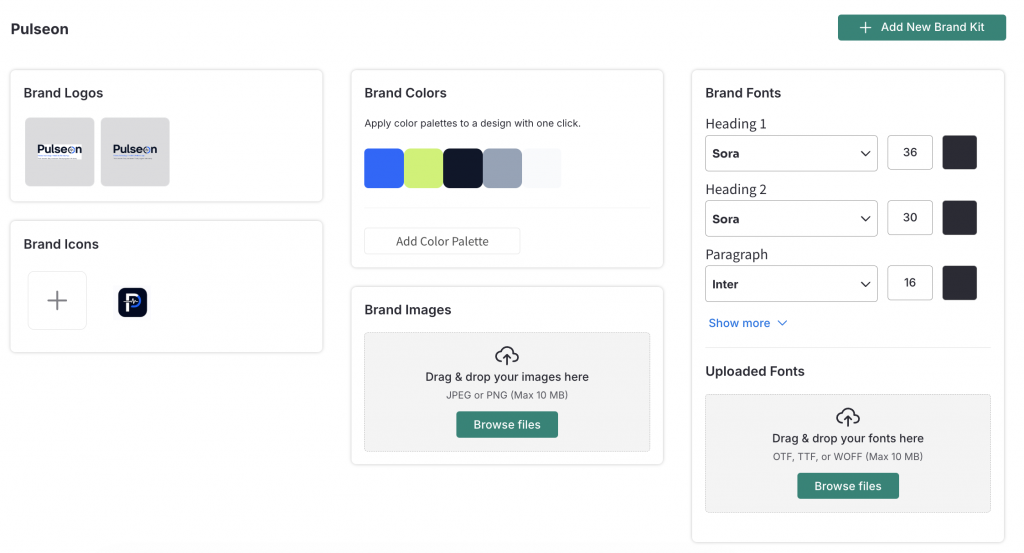Pick the near-white brand color swatch

point(542,168)
